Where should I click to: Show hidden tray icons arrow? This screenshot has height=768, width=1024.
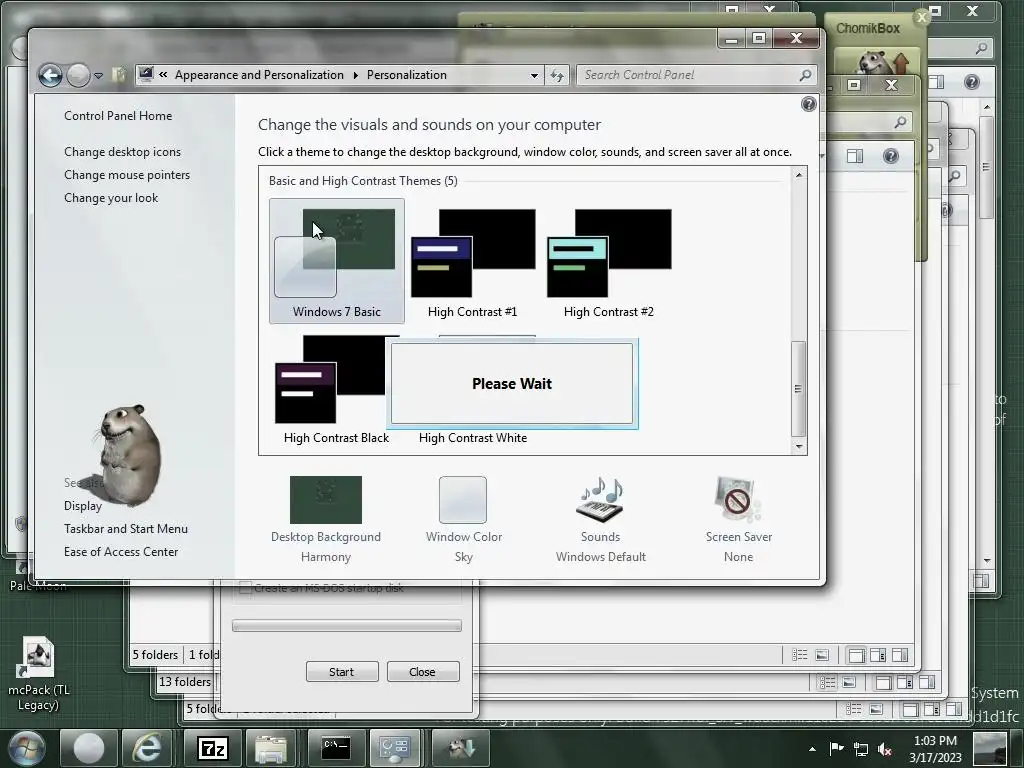pyautogui.click(x=812, y=749)
